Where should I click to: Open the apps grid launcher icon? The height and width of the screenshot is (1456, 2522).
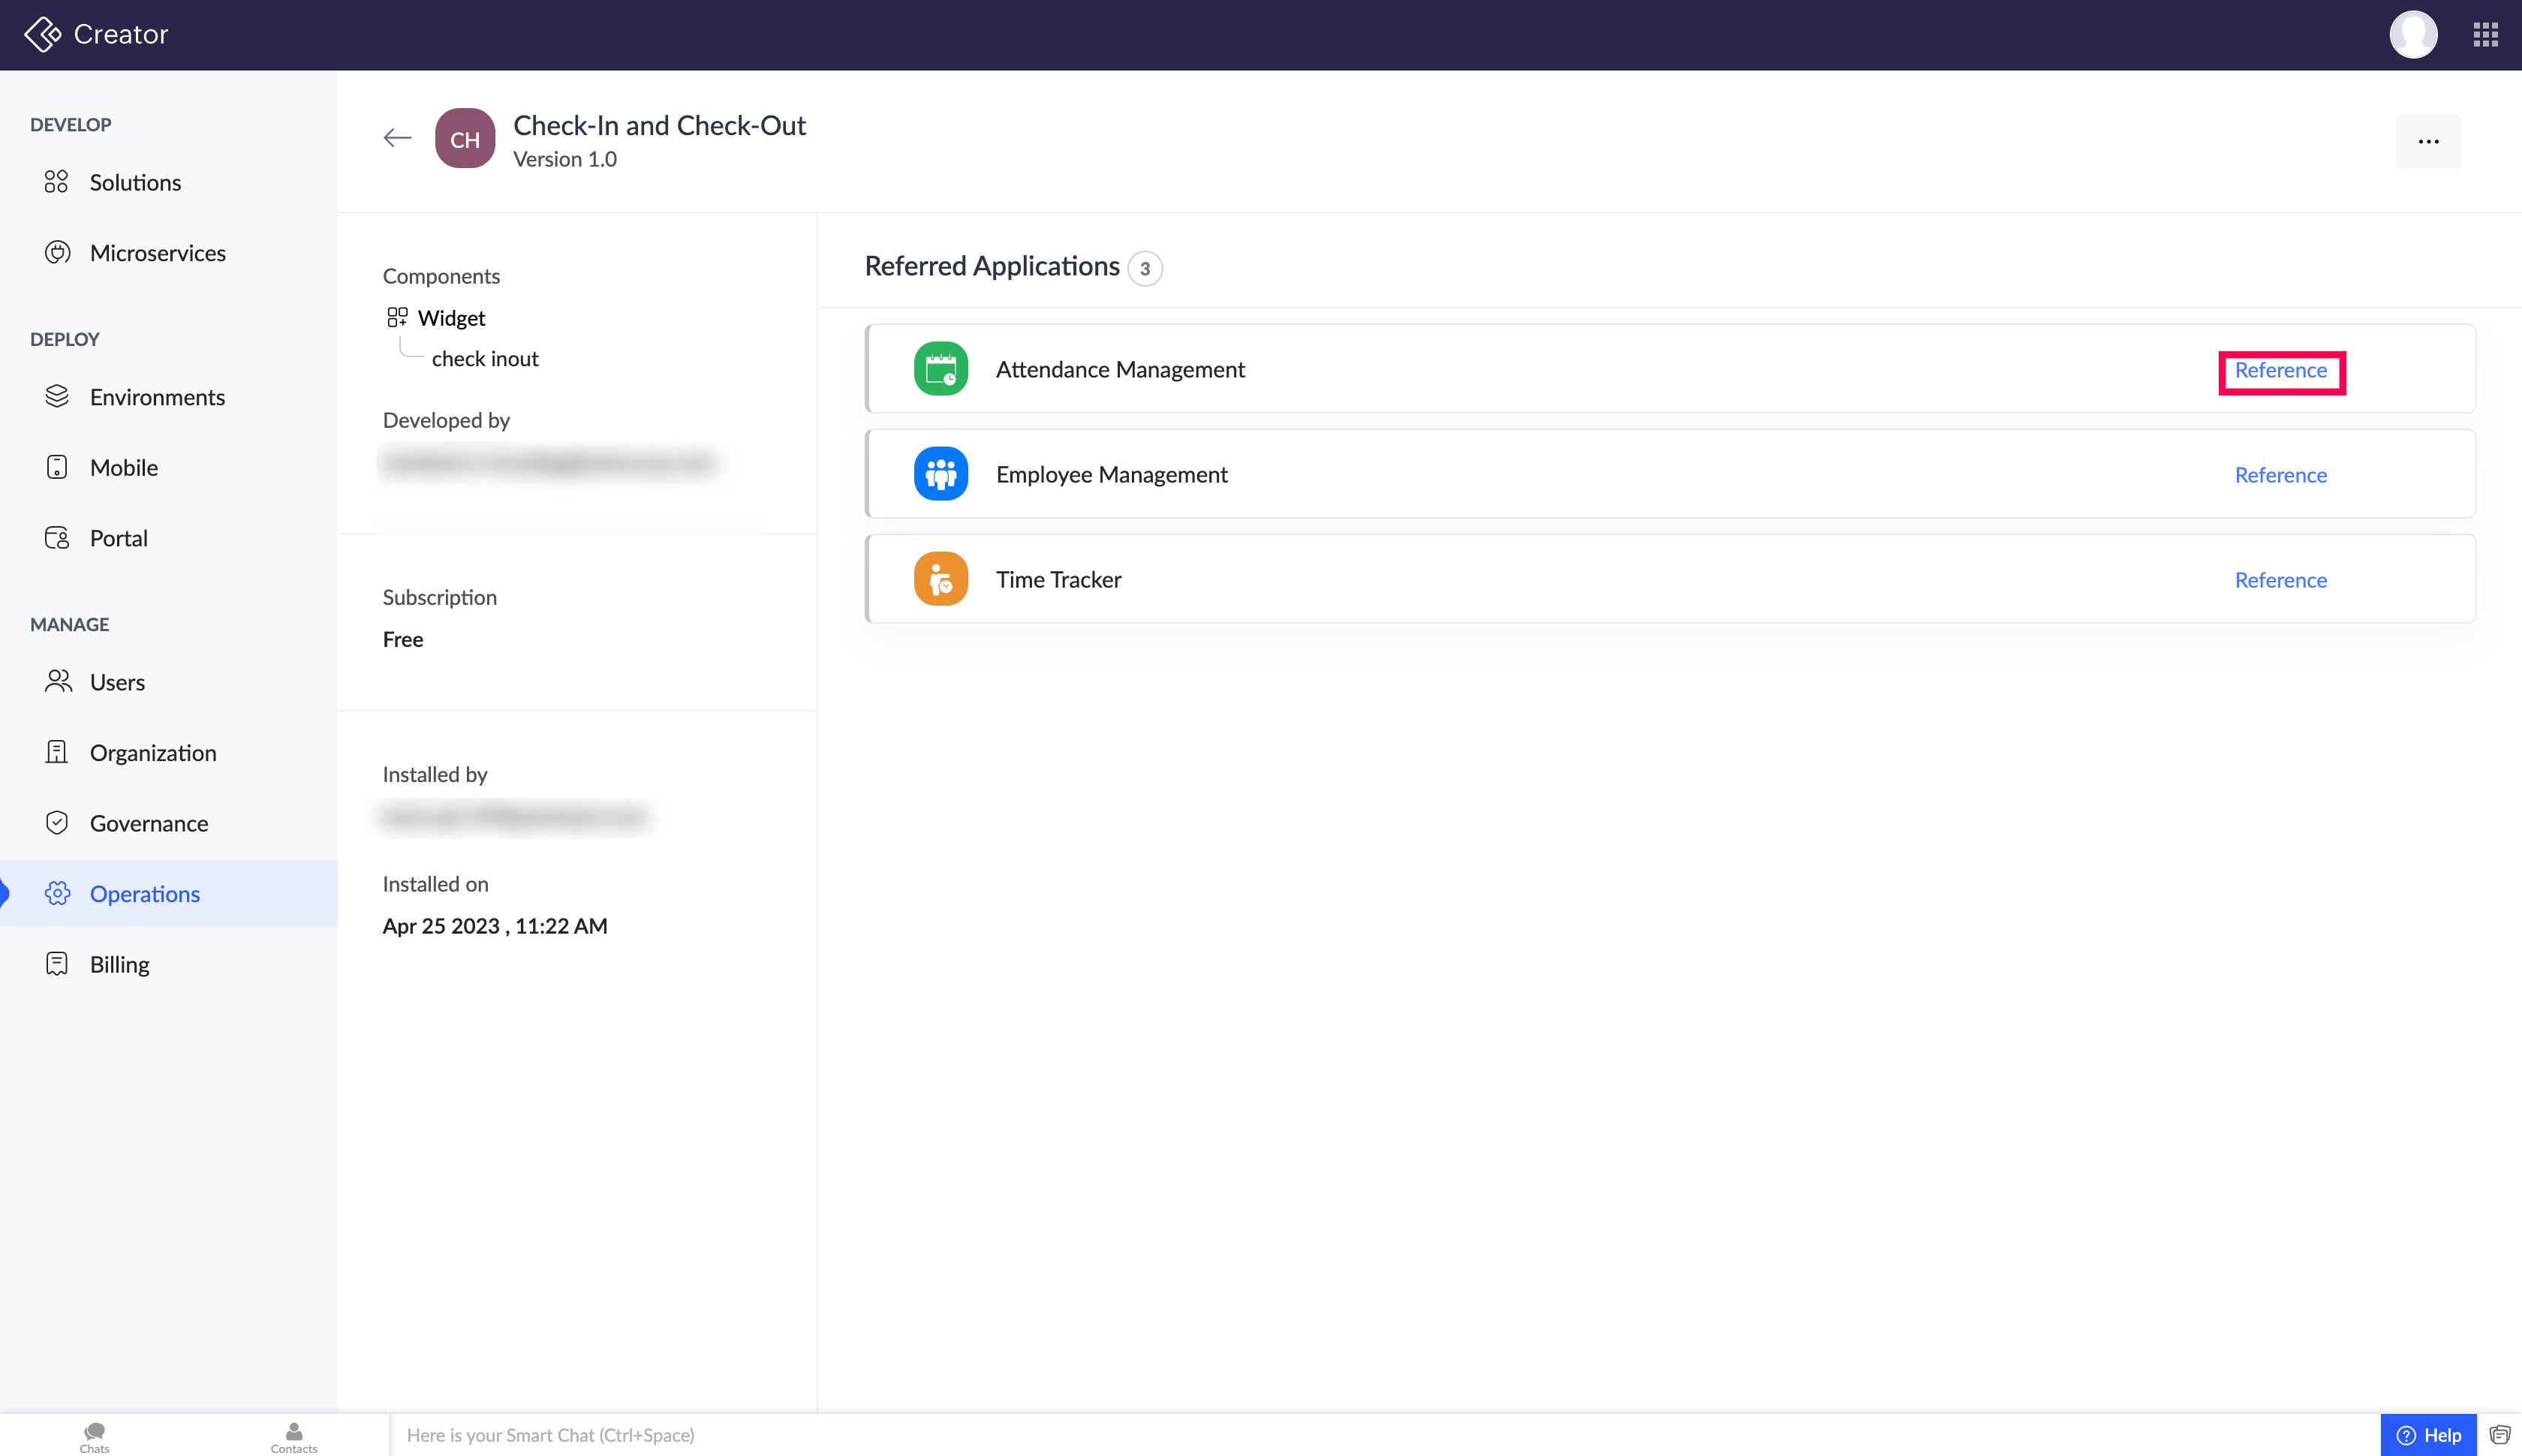coord(2485,35)
